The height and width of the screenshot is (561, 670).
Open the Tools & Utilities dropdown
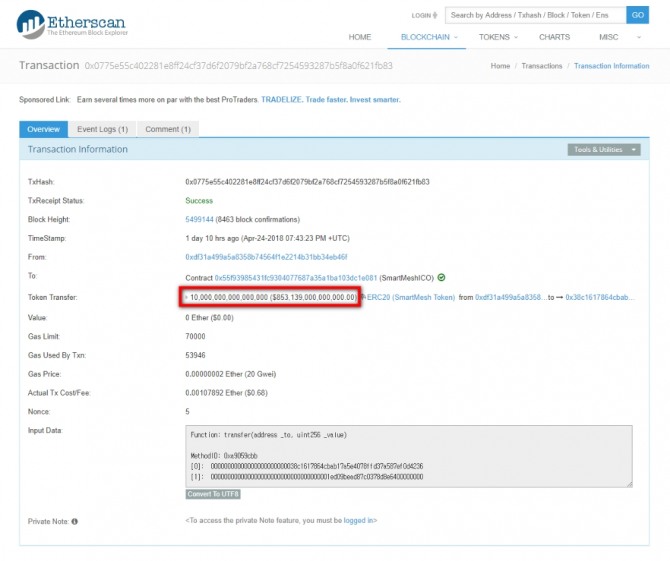(604, 150)
